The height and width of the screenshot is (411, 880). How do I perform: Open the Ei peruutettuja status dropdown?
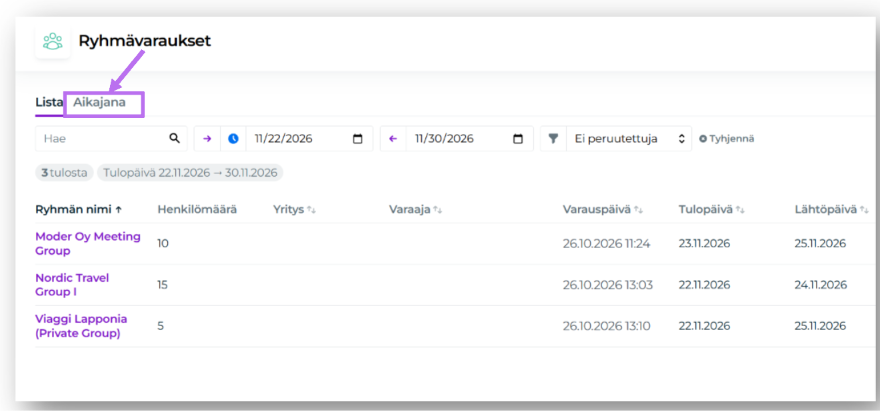(629, 139)
